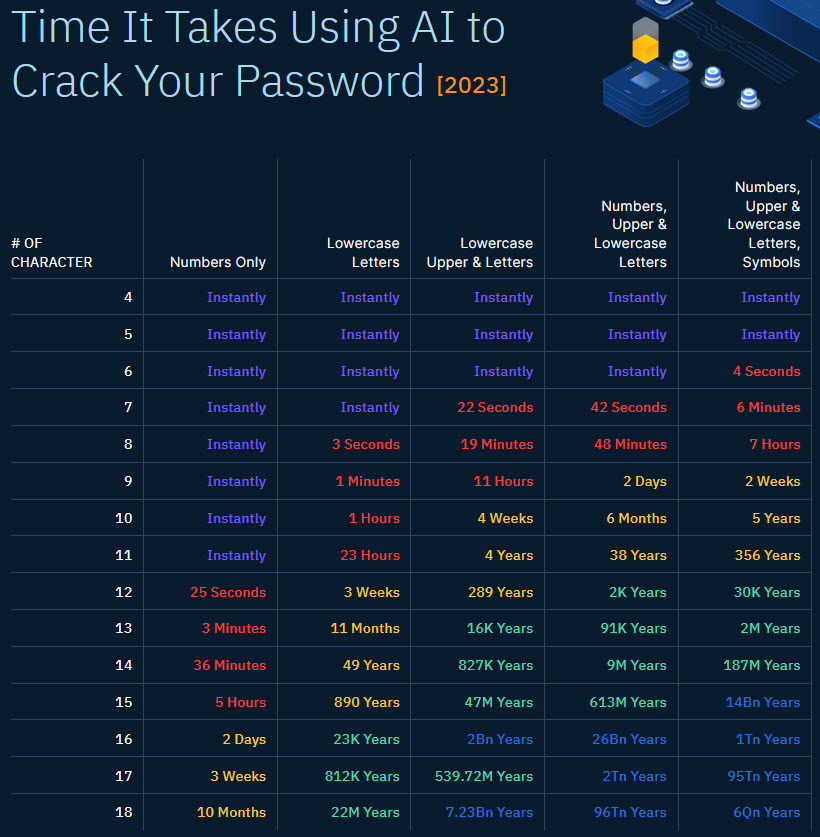Select the "187M Years" cell
Viewport: 820px width, 837px height.
[762, 665]
